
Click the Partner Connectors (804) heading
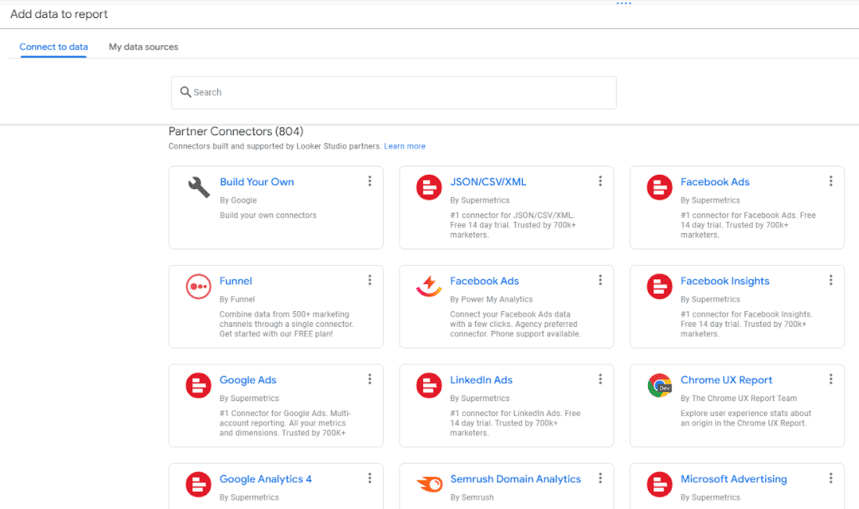point(236,131)
